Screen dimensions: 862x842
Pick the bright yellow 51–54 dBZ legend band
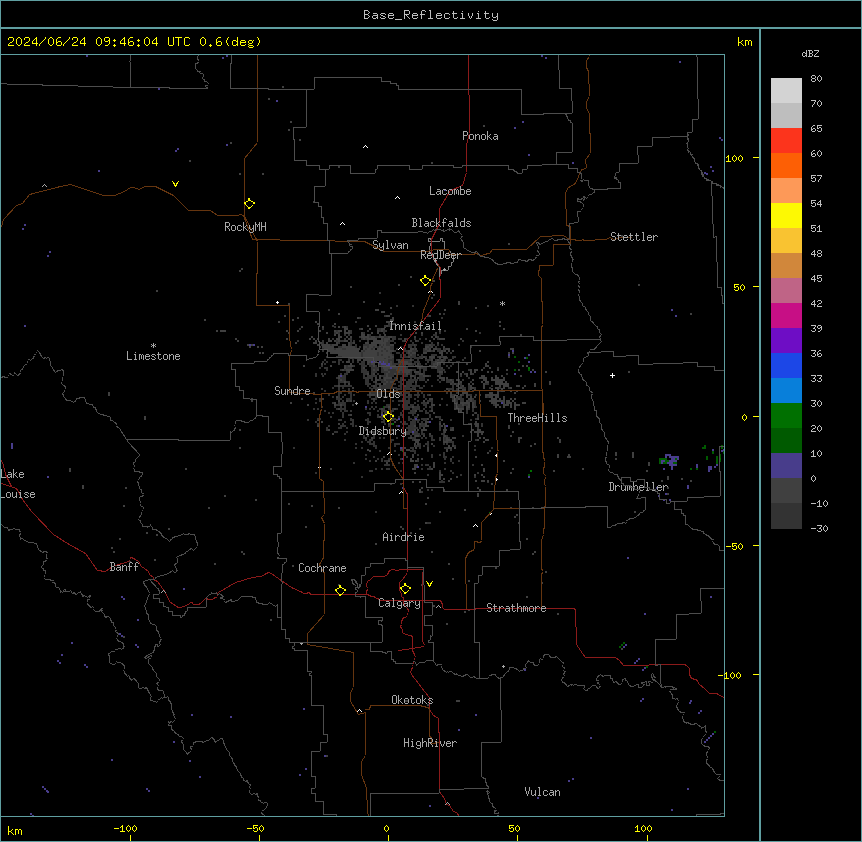(786, 215)
